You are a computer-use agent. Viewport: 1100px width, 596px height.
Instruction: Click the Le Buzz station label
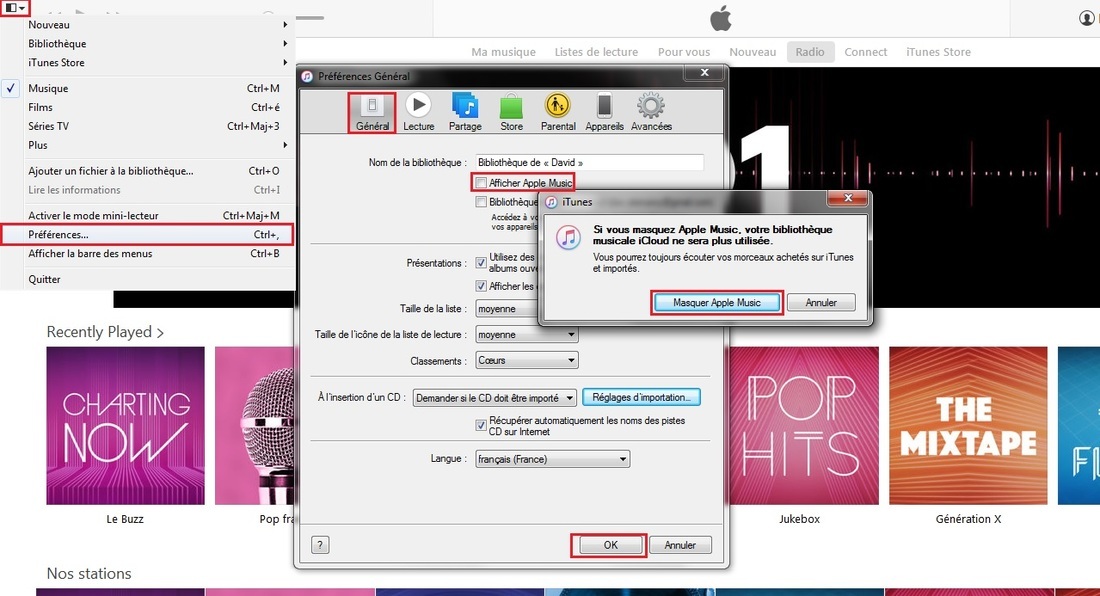point(125,520)
